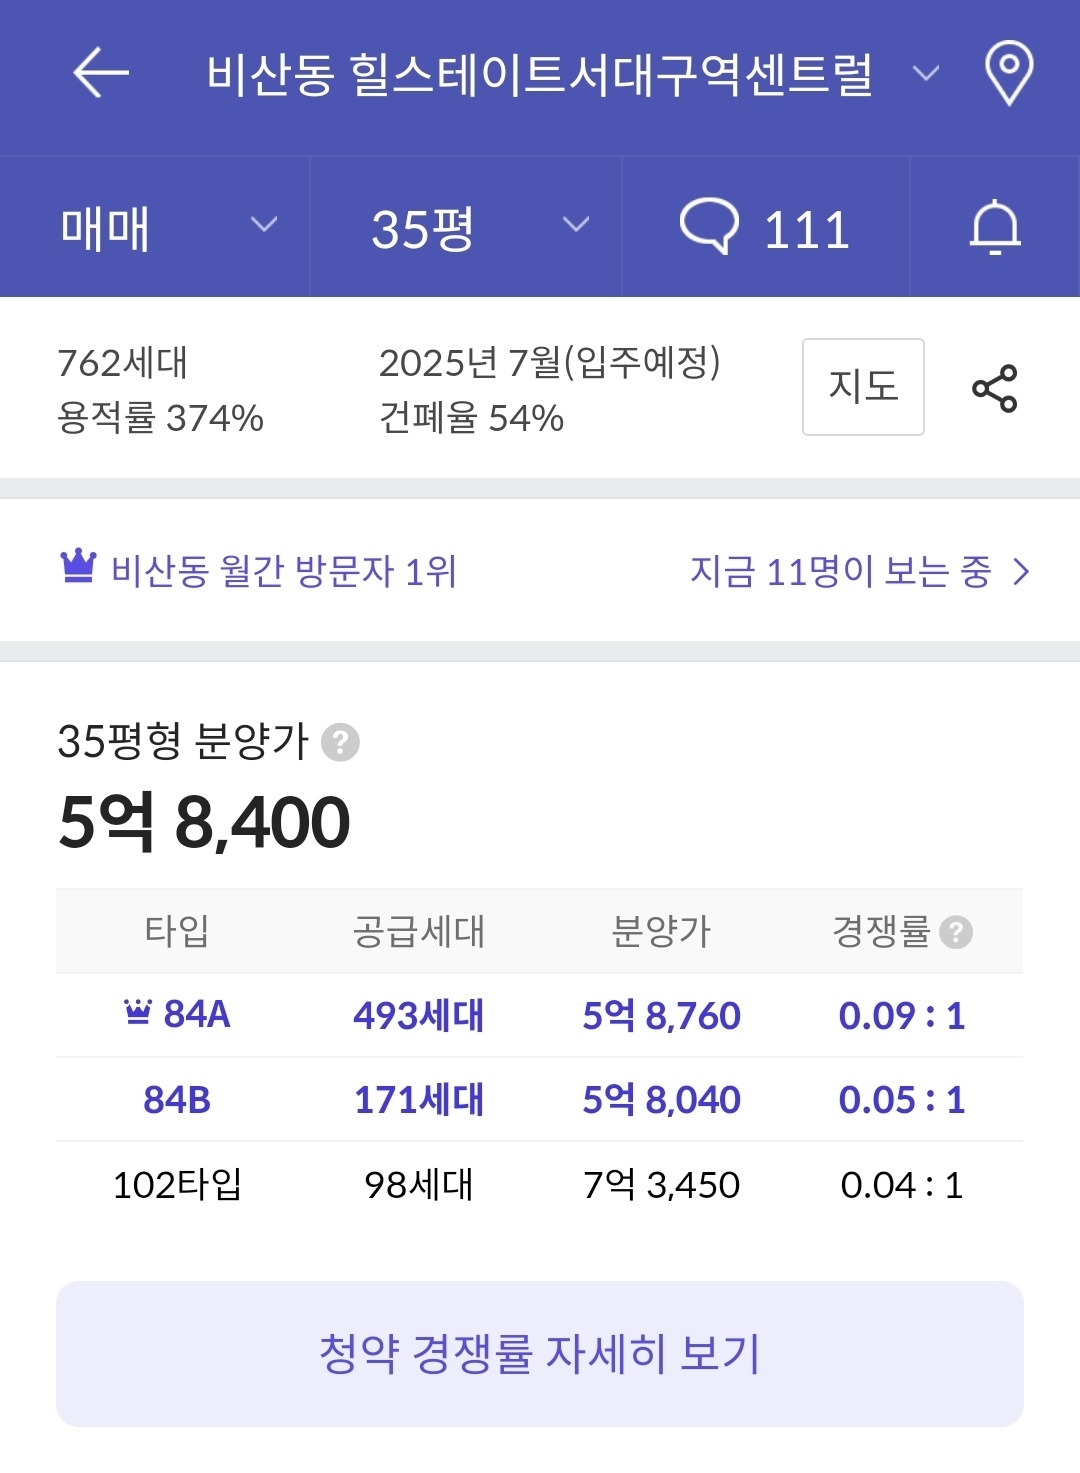Click the 공급세대 column header
Viewport: 1080px width, 1473px height.
(x=418, y=931)
